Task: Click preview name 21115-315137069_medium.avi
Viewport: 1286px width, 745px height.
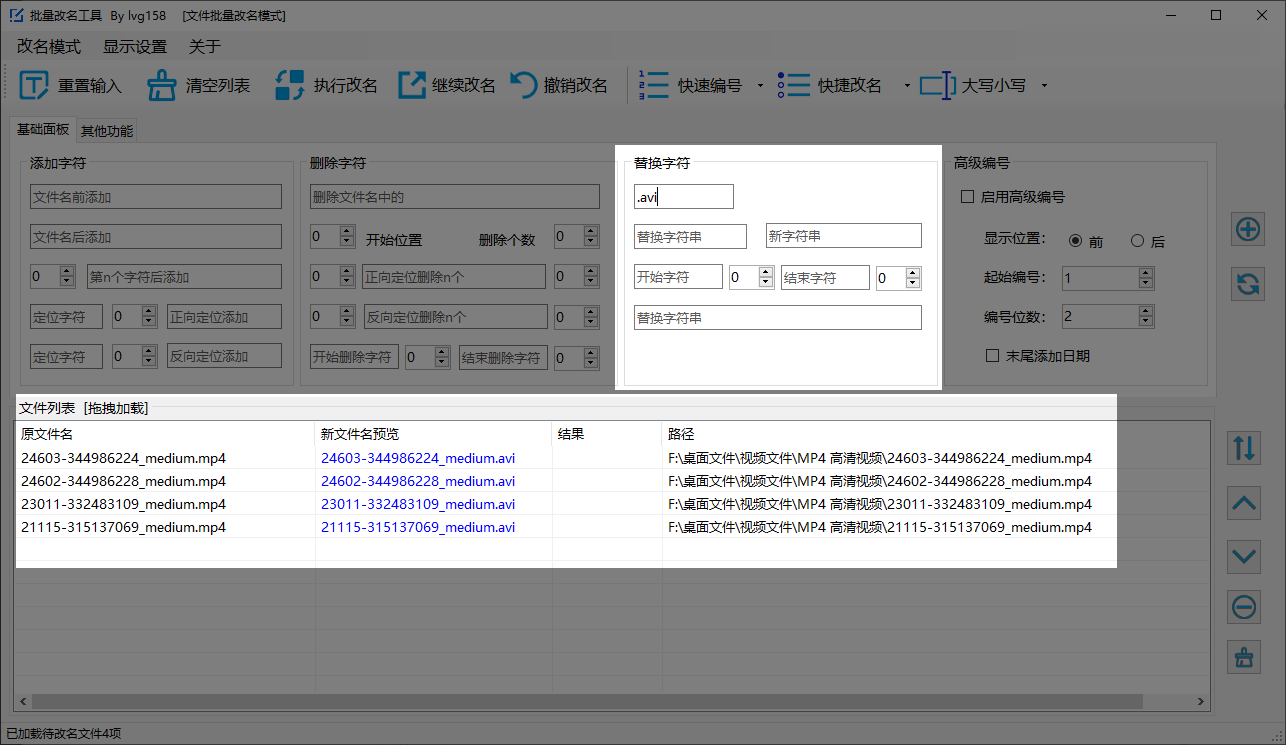Action: 418,527
